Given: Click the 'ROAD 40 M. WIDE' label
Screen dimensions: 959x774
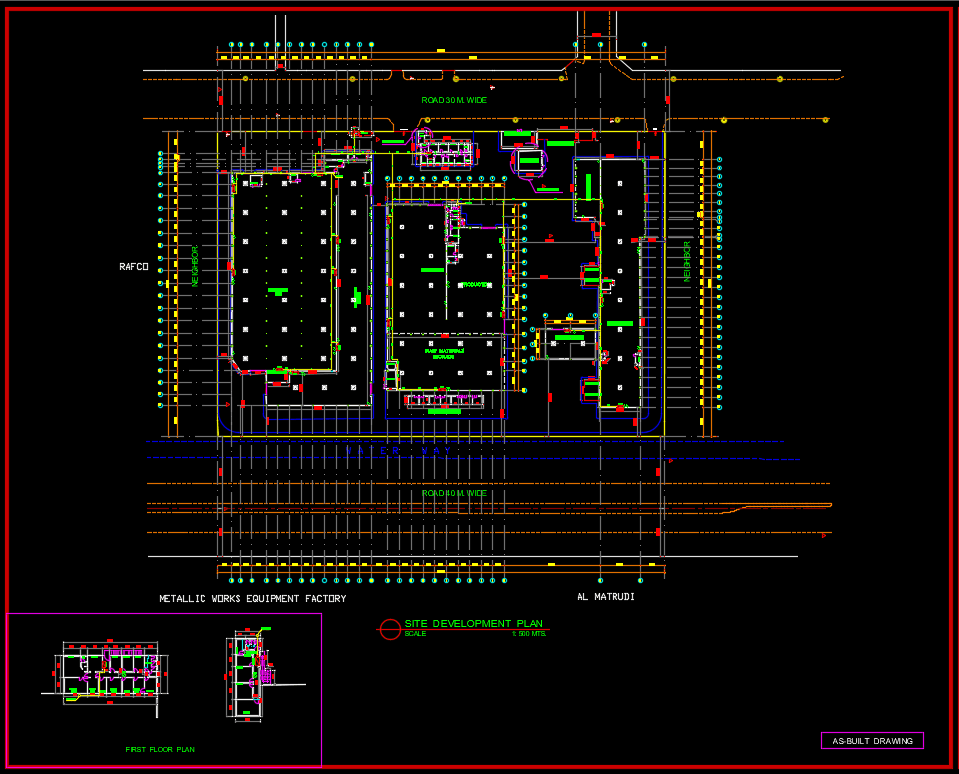Looking at the screenshot, I should 454,493.
